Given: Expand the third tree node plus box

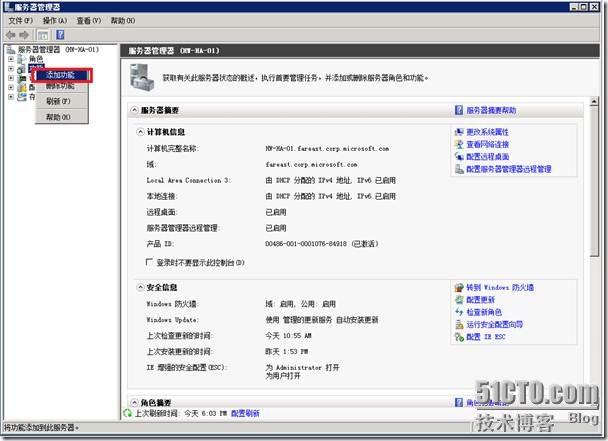Looking at the screenshot, I should click(x=11, y=78).
